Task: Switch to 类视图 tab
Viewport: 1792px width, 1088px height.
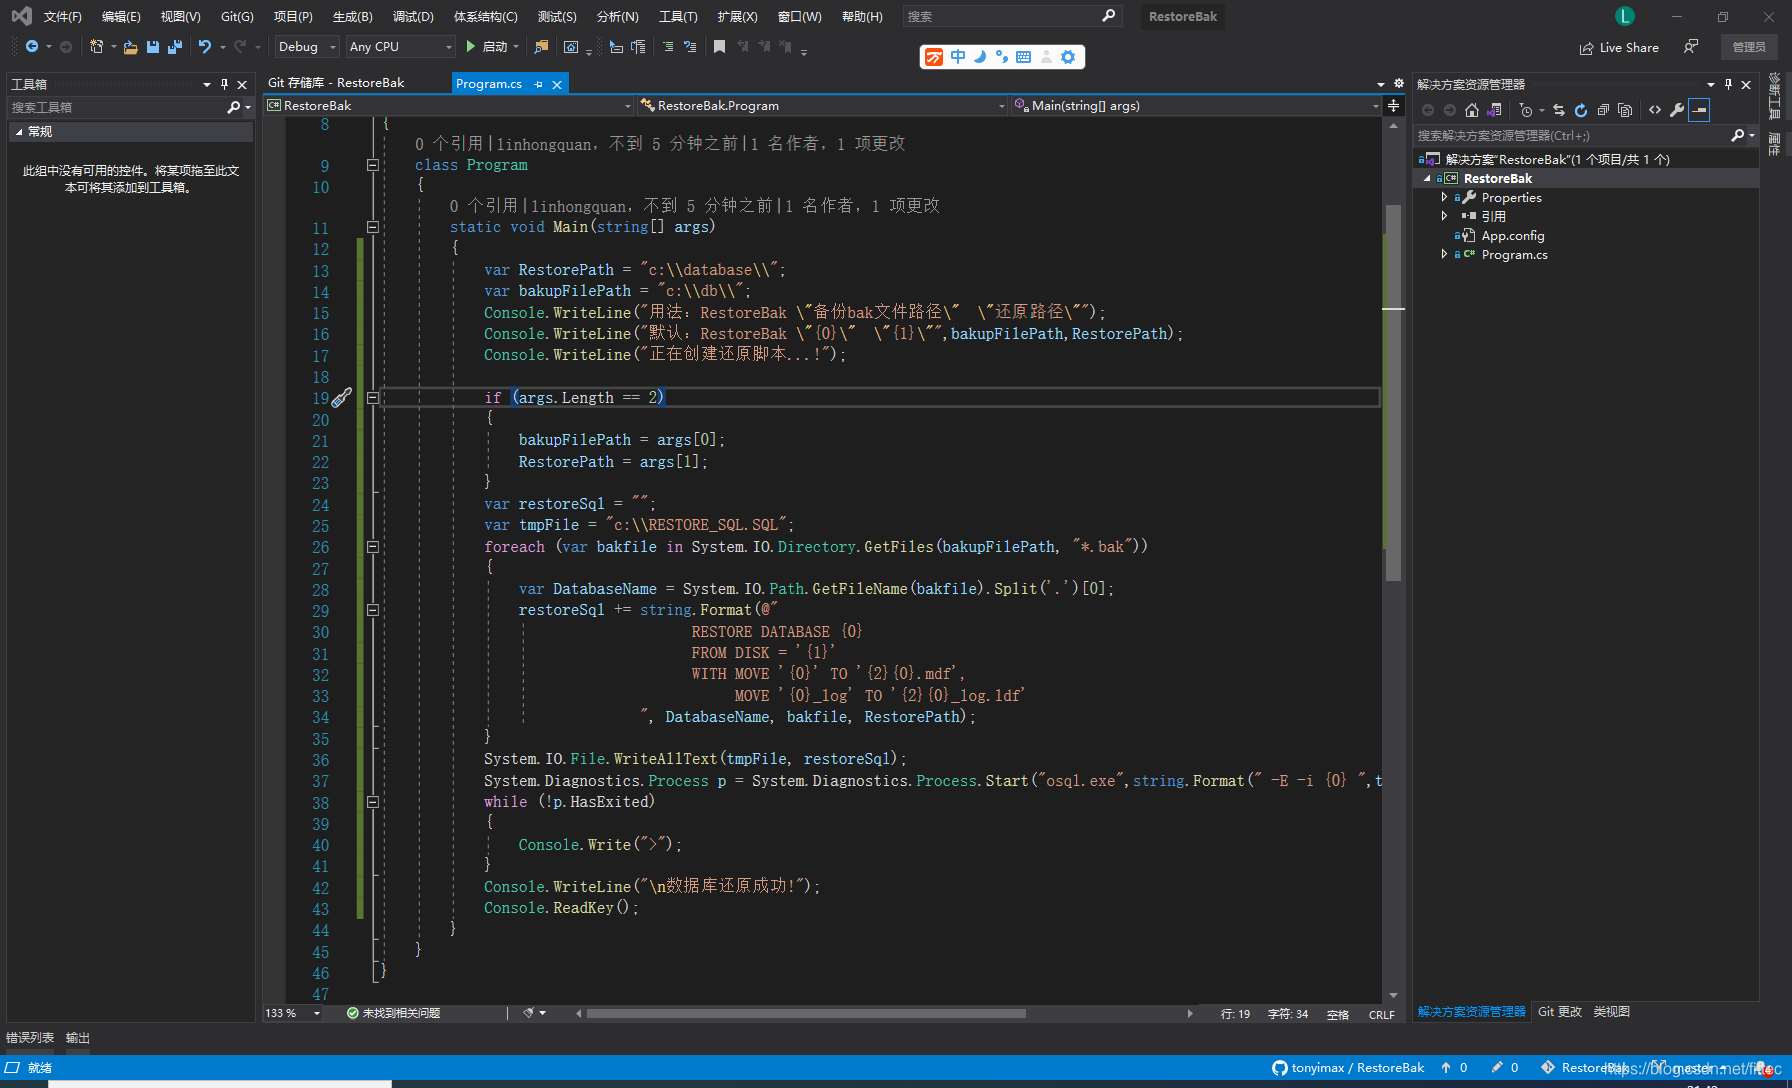Action: (x=1612, y=1012)
